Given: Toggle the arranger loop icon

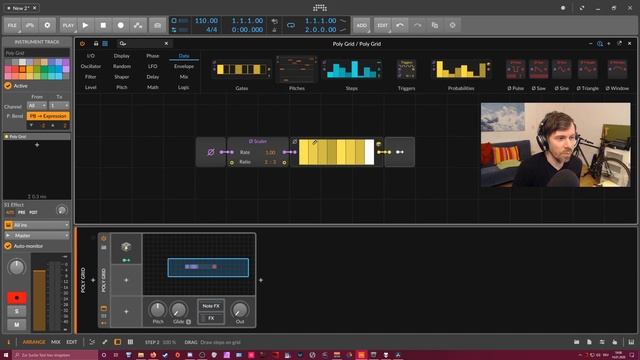Looking at the screenshot, I should click(291, 25).
